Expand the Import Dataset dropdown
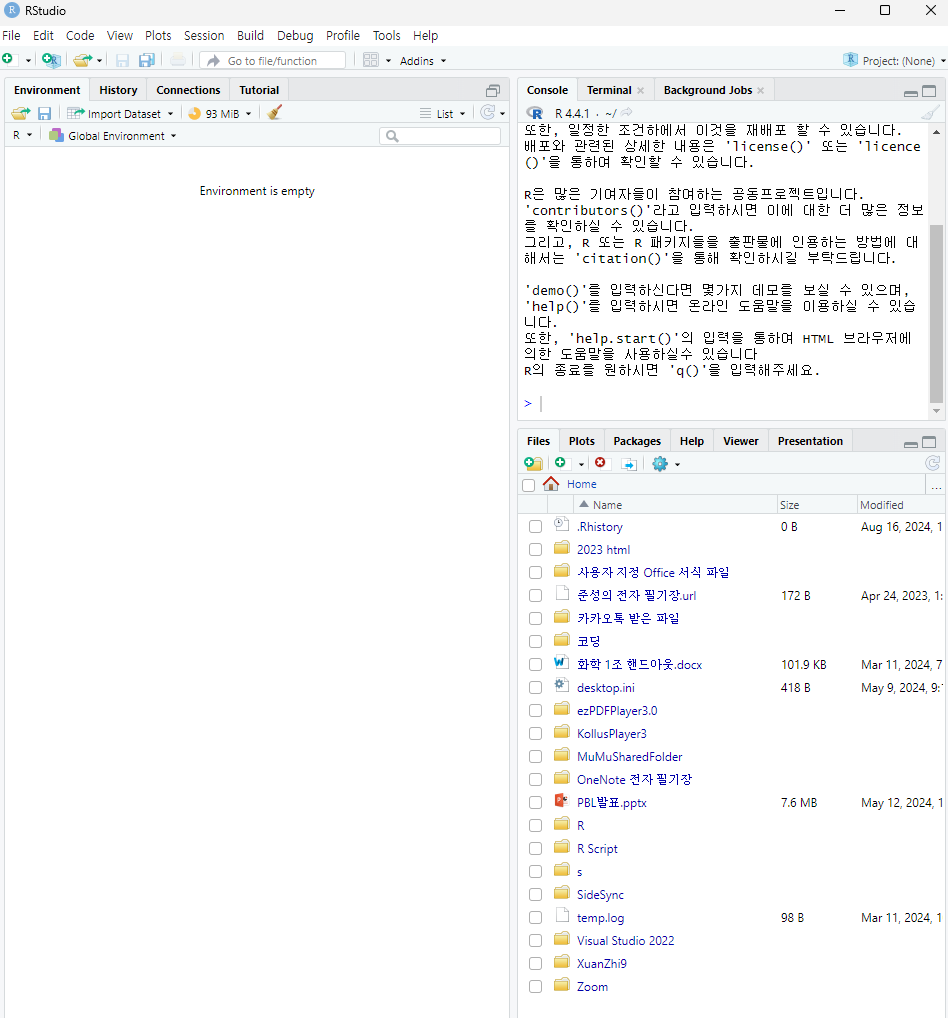This screenshot has height=1018, width=948. pos(120,114)
